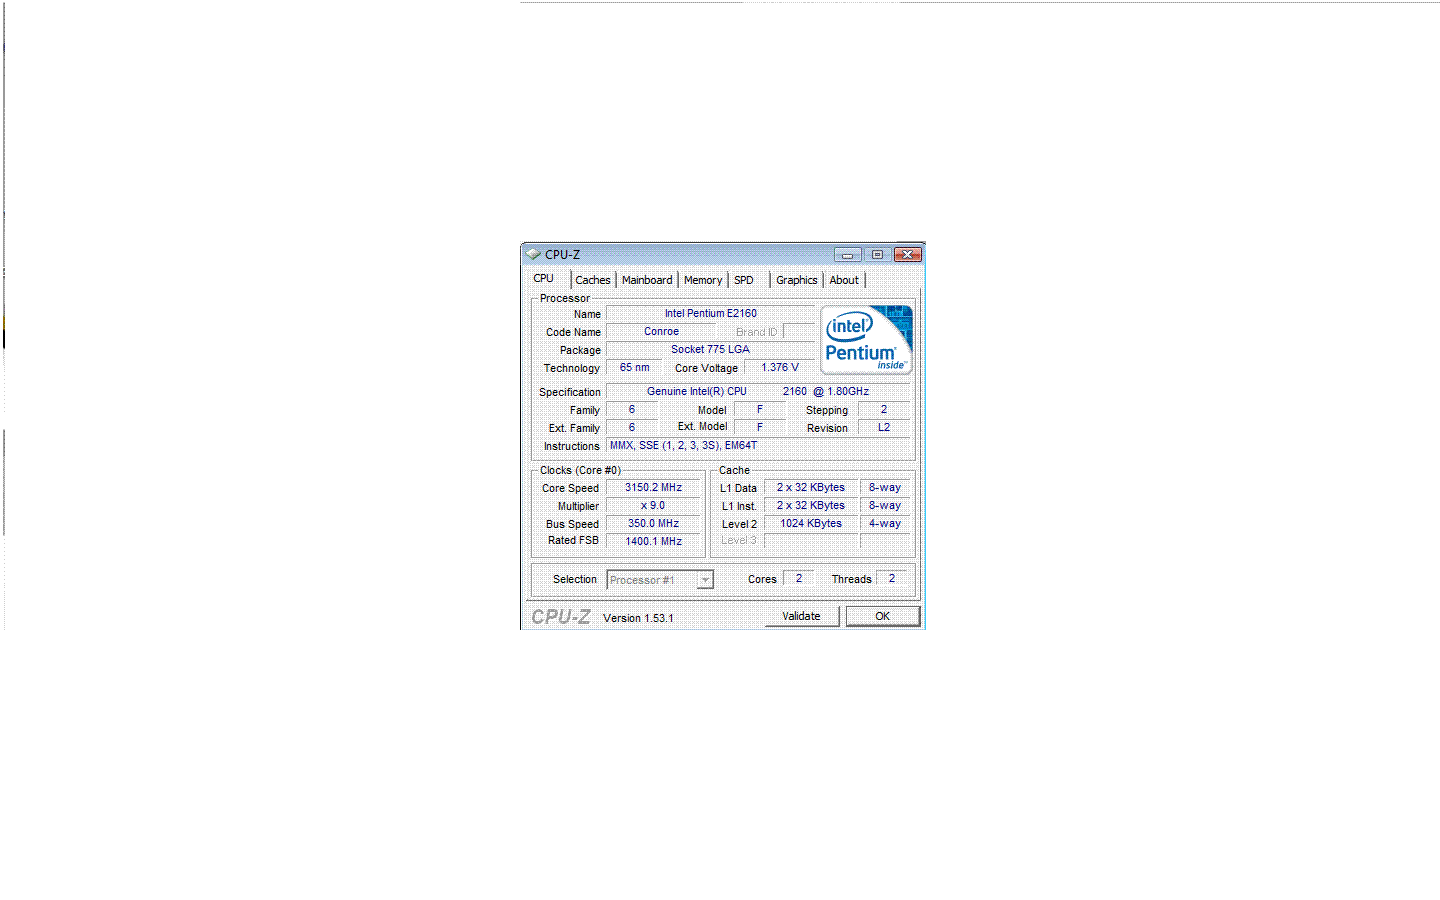Switch to the Caches tab
This screenshot has height=900, width=1440.
tap(593, 280)
